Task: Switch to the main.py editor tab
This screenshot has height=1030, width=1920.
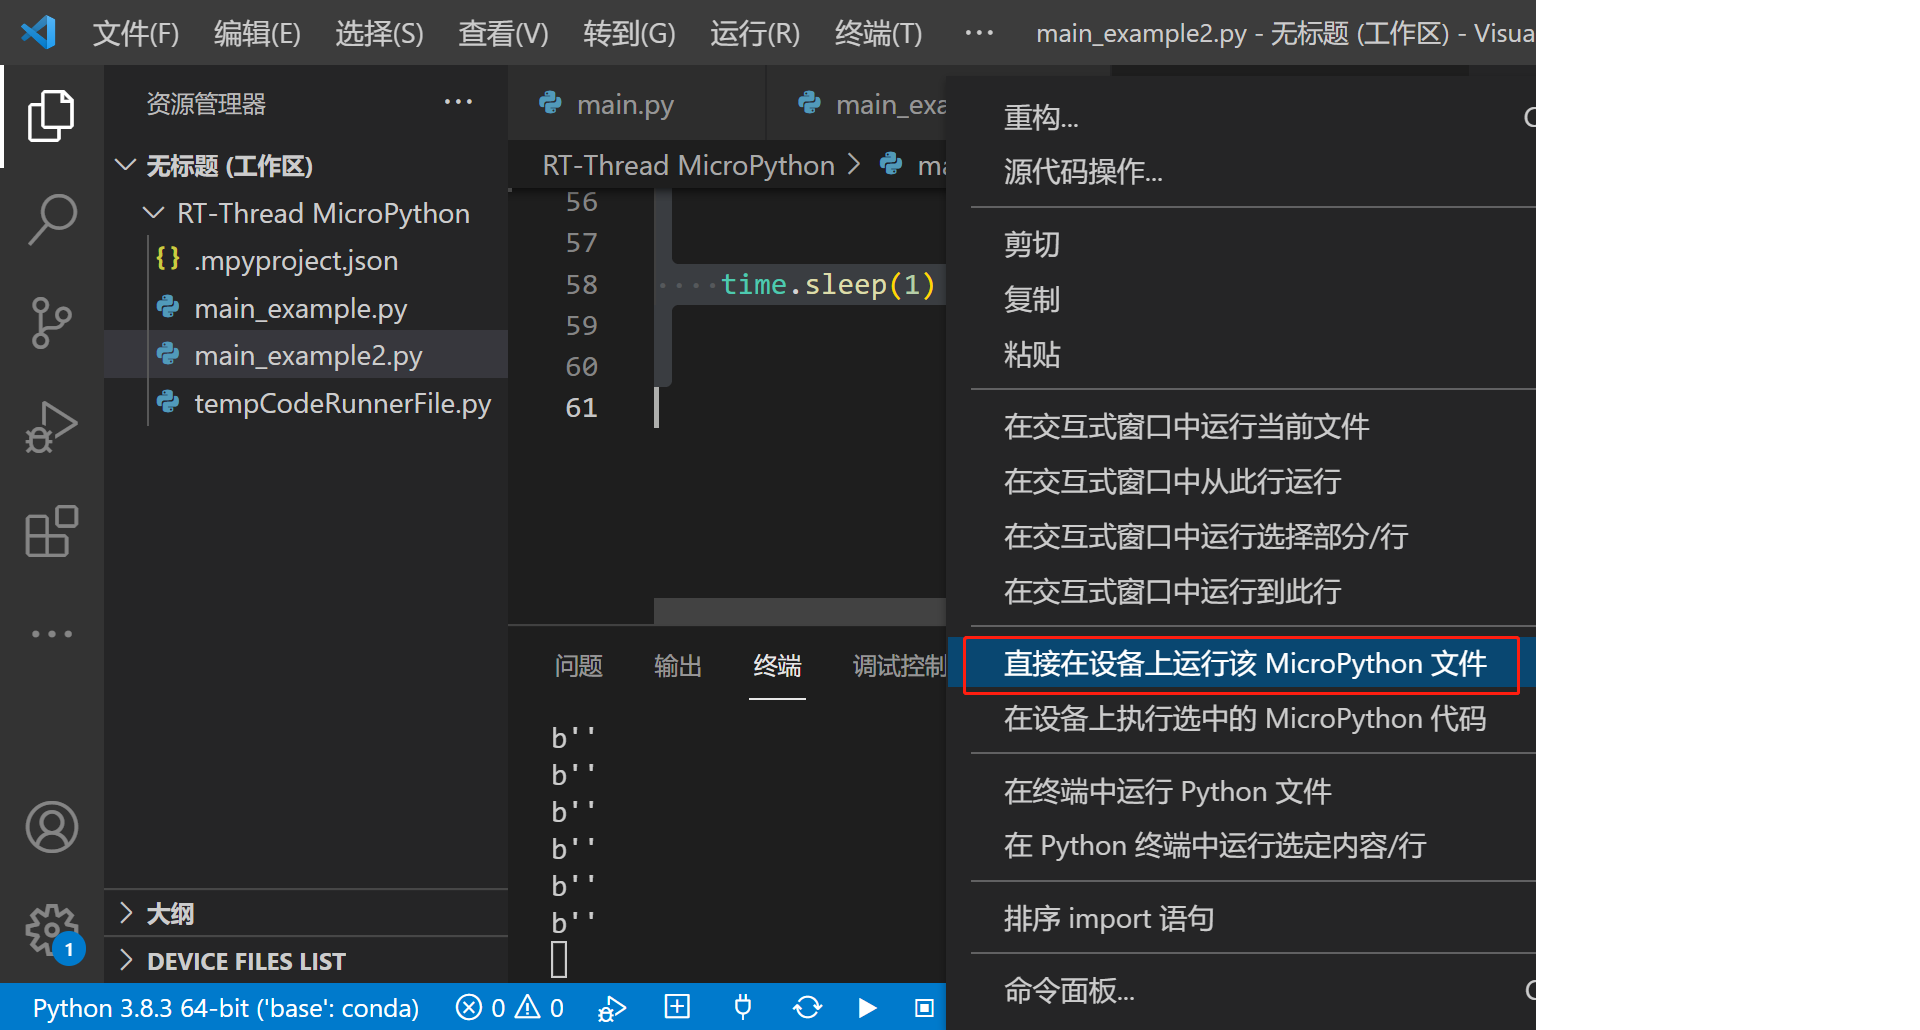Action: [624, 105]
